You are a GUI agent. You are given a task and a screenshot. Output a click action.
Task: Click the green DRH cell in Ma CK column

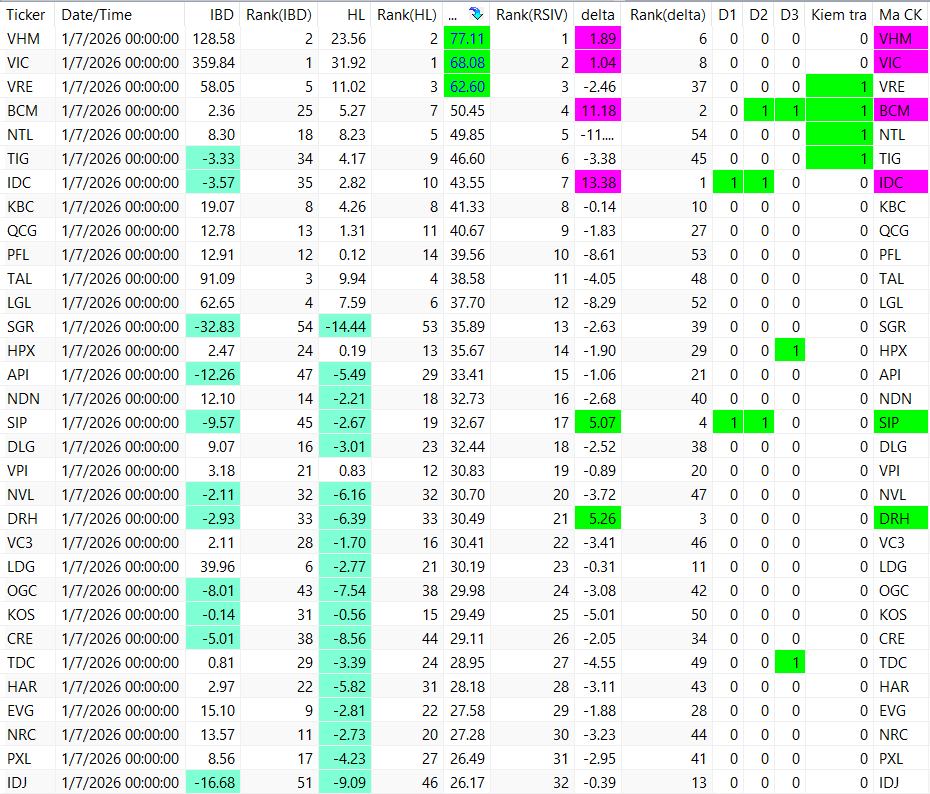coord(901,519)
